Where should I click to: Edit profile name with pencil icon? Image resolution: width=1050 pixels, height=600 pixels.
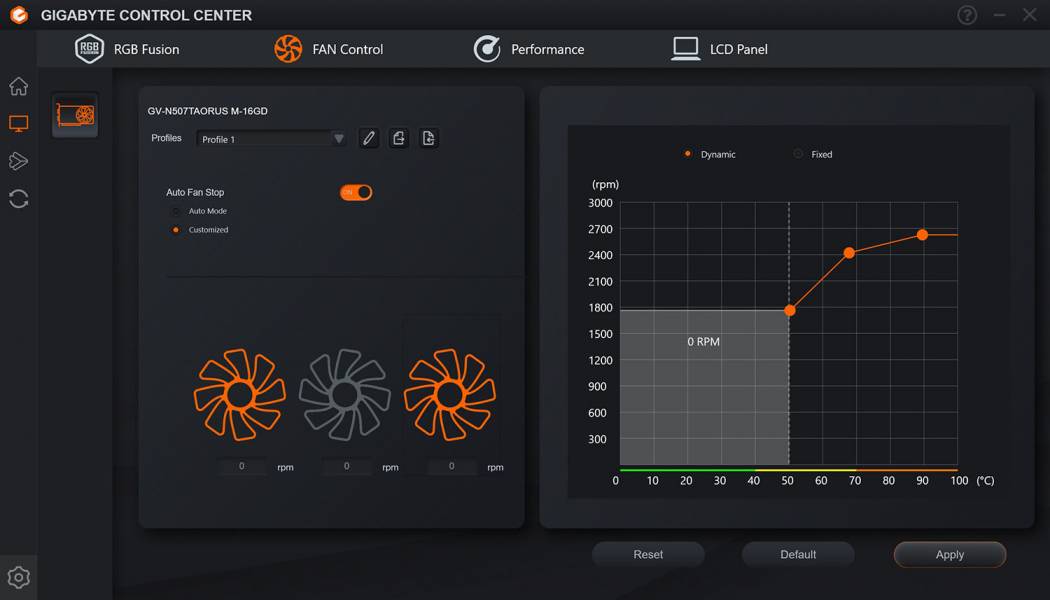[368, 139]
